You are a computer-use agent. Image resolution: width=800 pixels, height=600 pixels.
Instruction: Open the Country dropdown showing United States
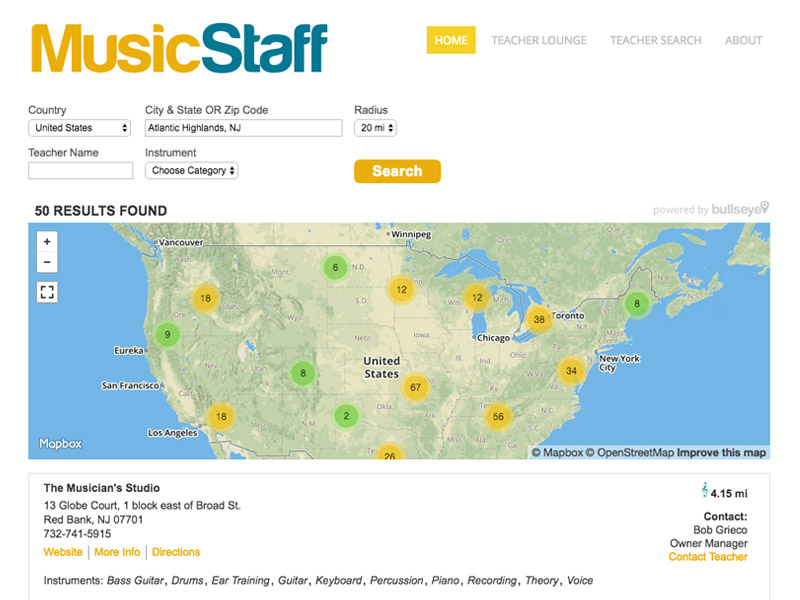79,127
